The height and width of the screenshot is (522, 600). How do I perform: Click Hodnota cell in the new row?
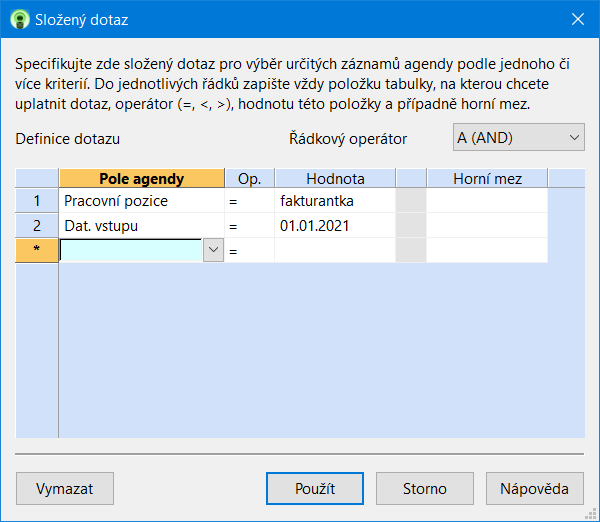335,250
